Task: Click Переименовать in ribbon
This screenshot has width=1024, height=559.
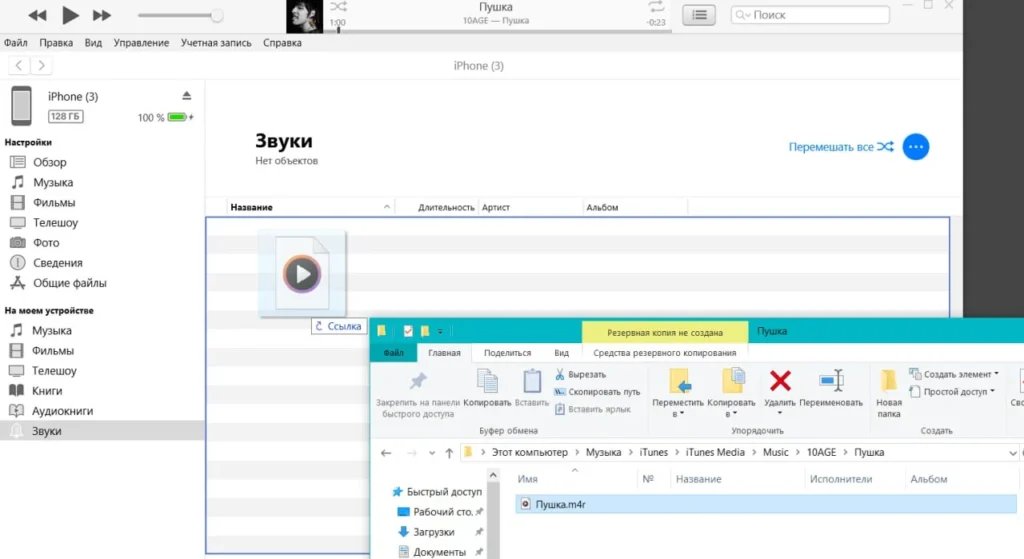Action: click(831, 389)
